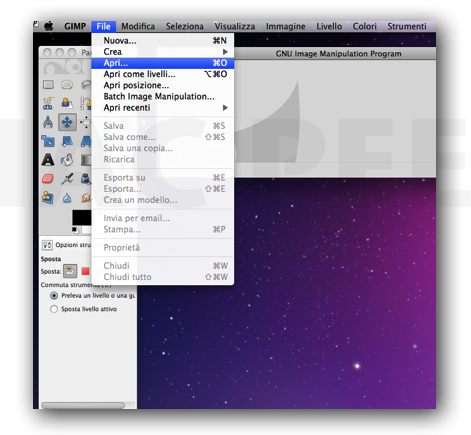Open the Strumenti menu
This screenshot has width=471, height=435.
(407, 26)
